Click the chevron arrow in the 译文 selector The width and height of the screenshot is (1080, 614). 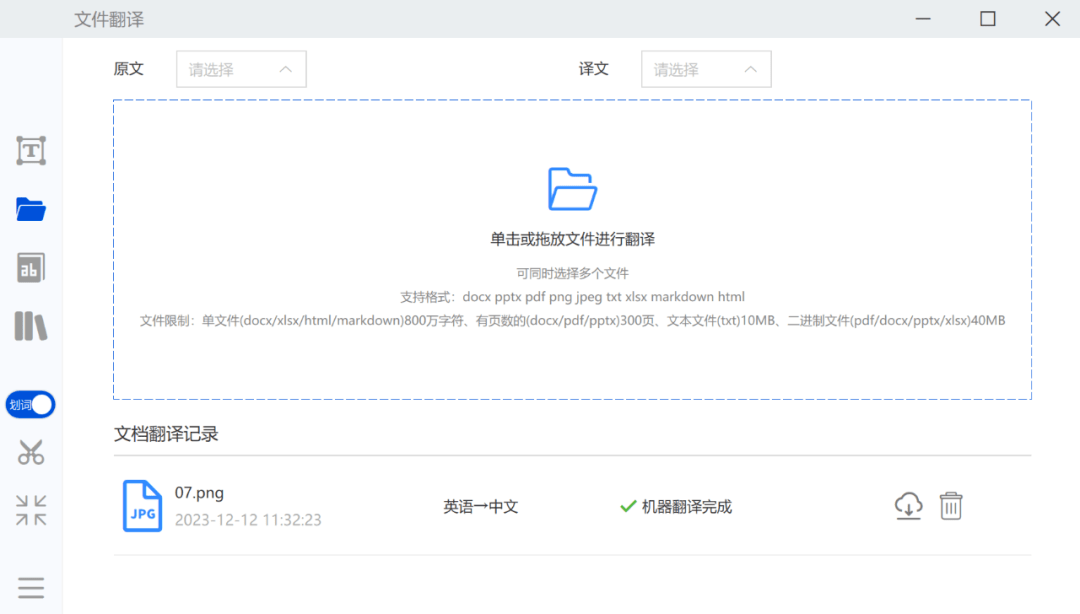coord(751,70)
